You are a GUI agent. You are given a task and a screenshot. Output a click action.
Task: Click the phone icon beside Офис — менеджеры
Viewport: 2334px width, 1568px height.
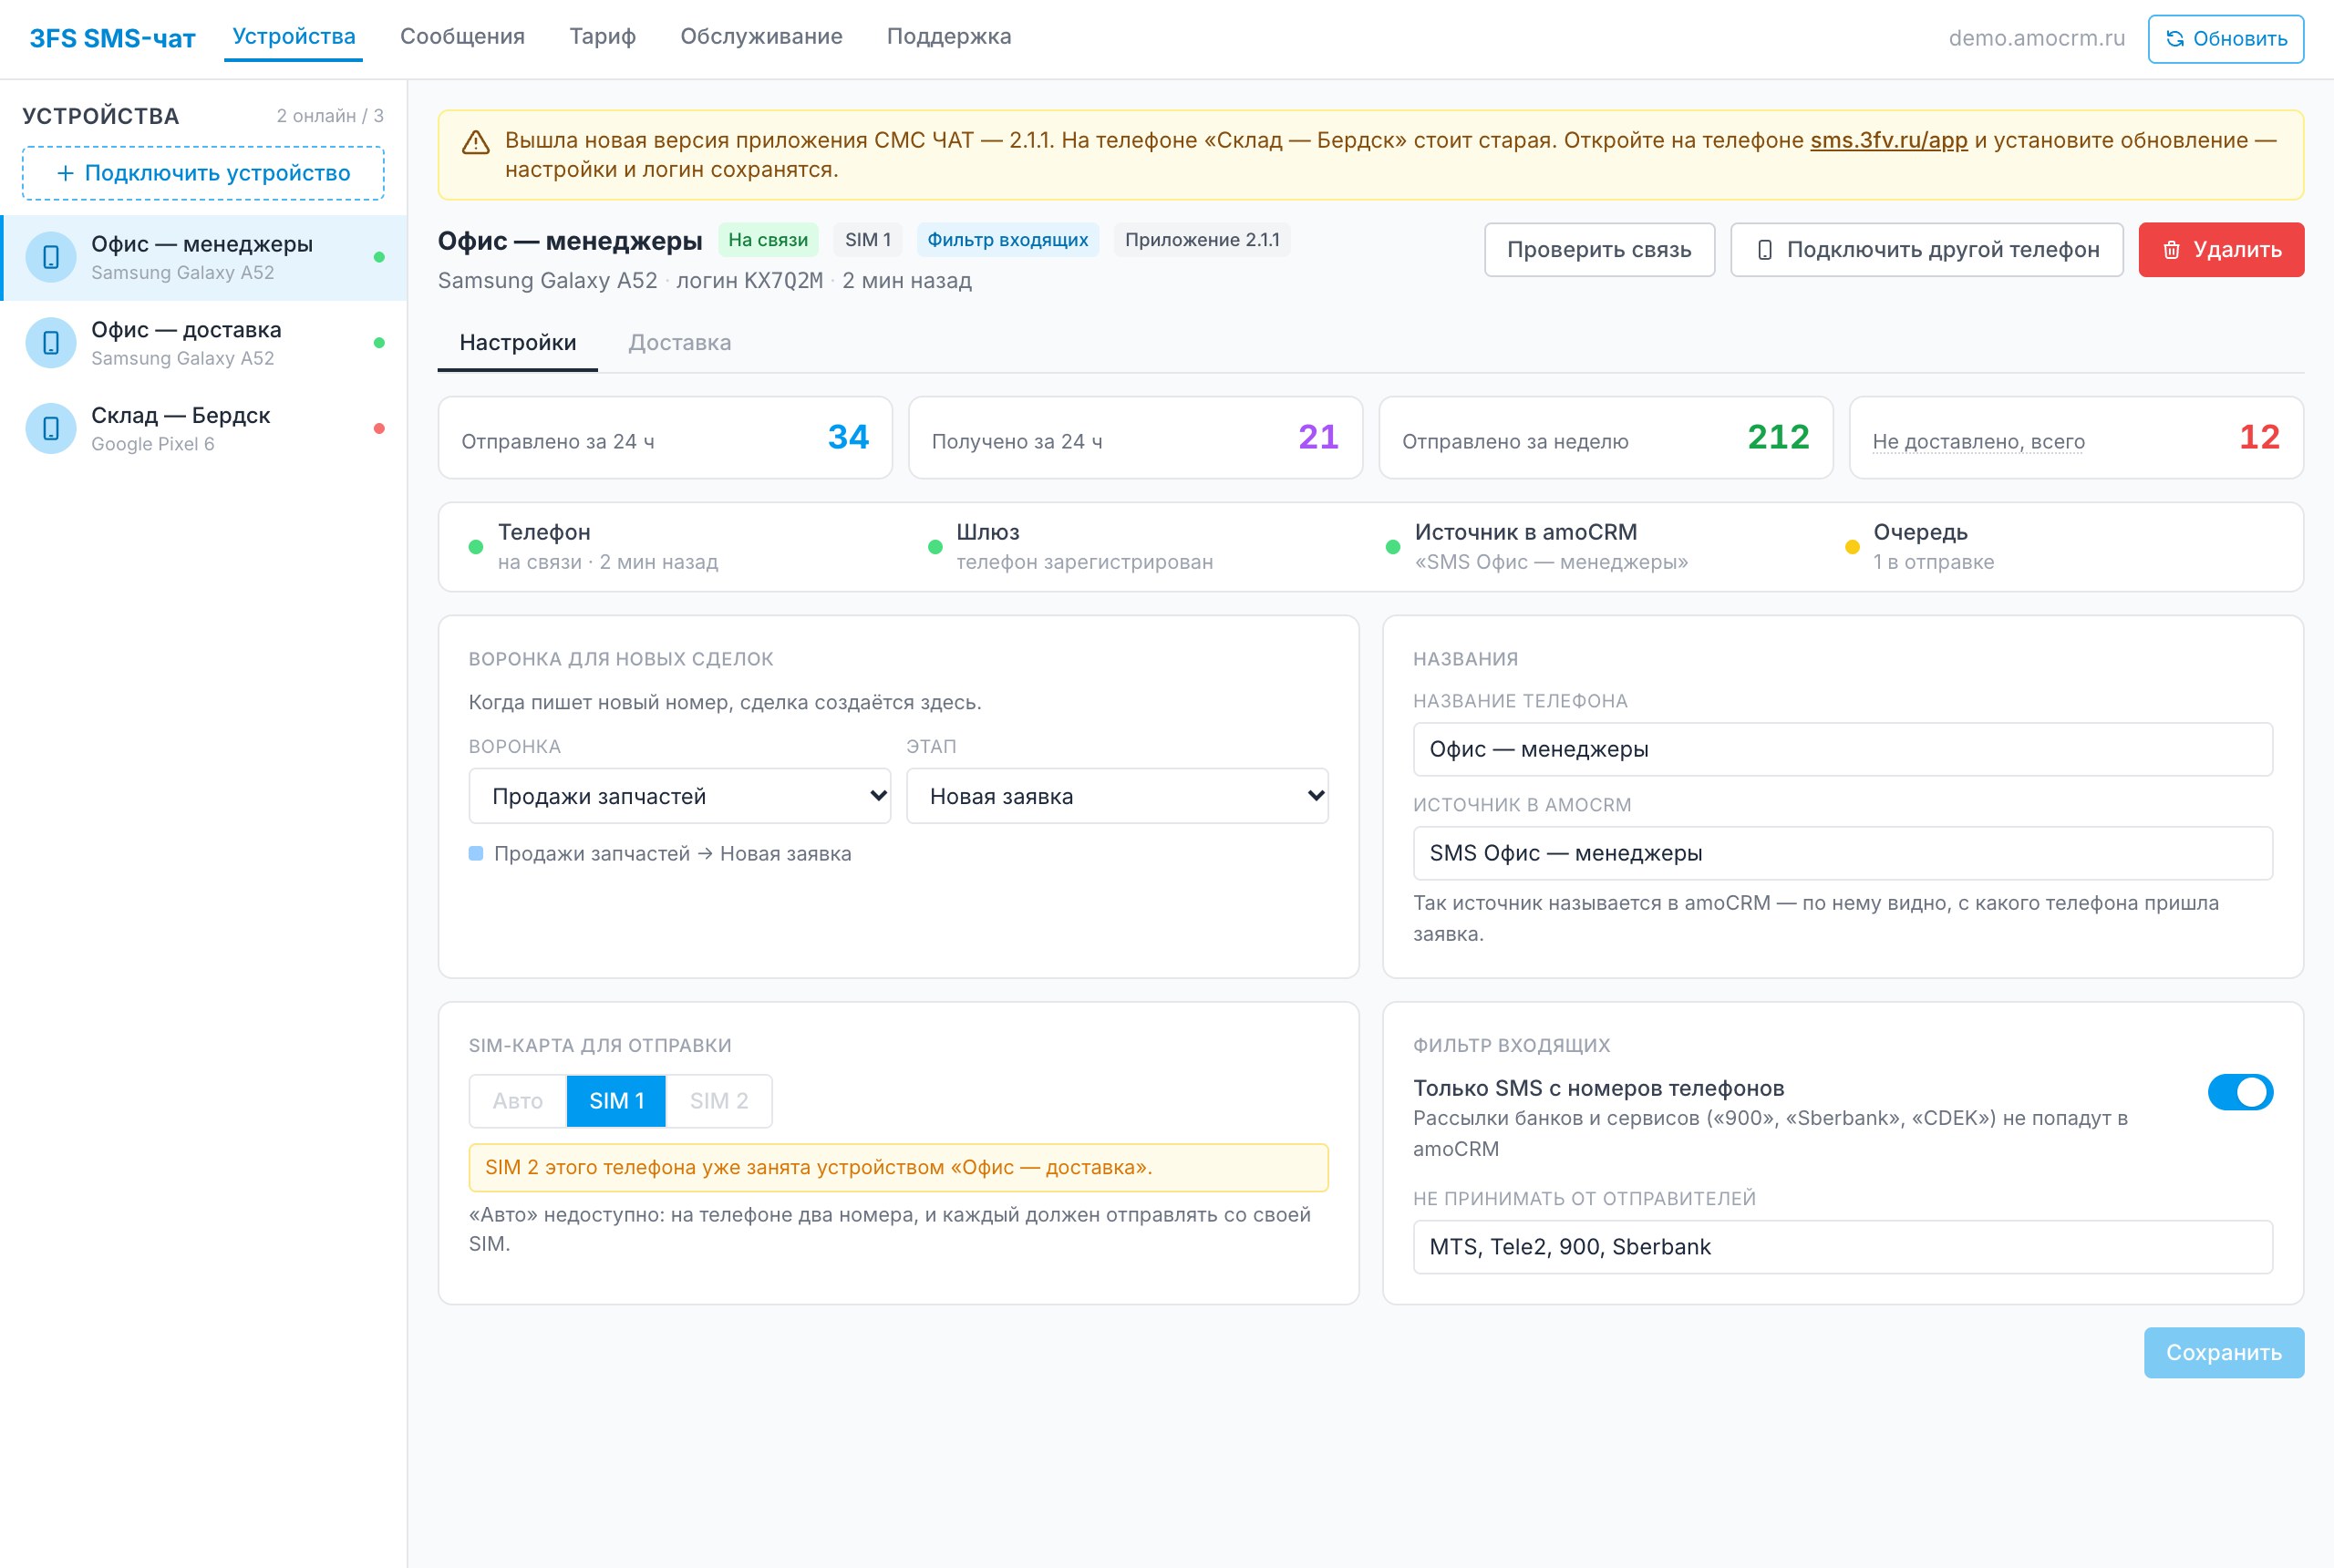pos(51,257)
